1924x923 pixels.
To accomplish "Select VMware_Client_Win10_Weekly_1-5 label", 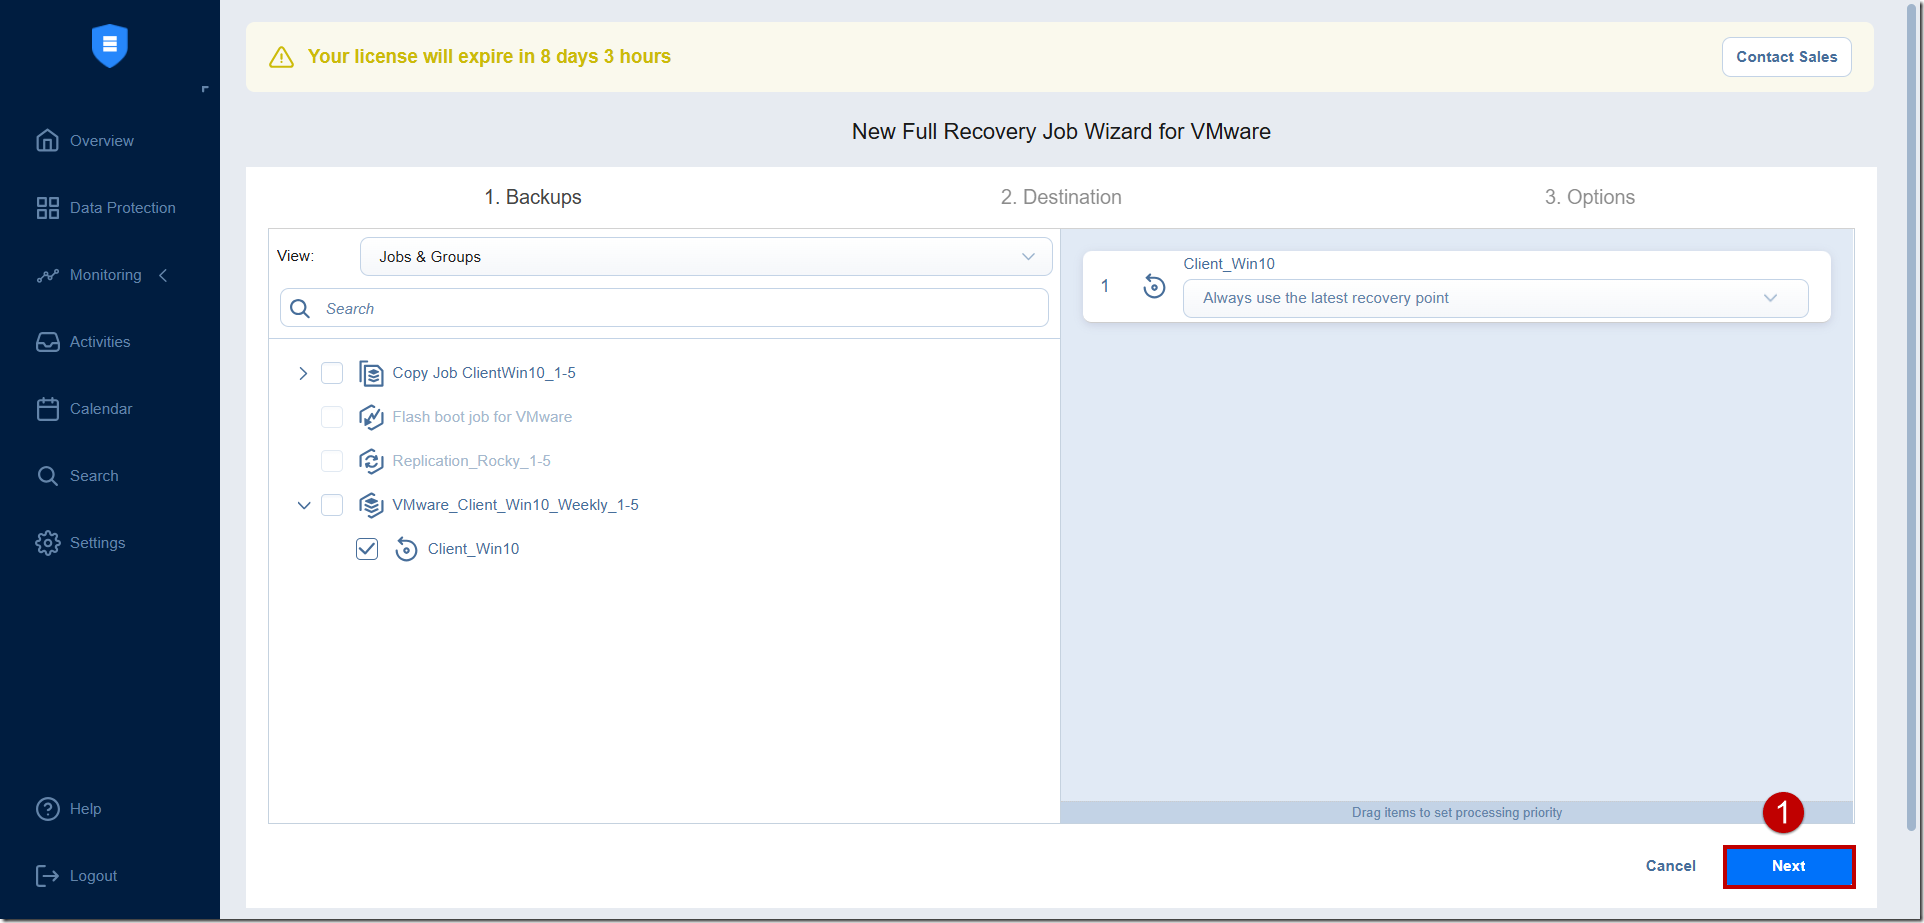I will point(515,505).
